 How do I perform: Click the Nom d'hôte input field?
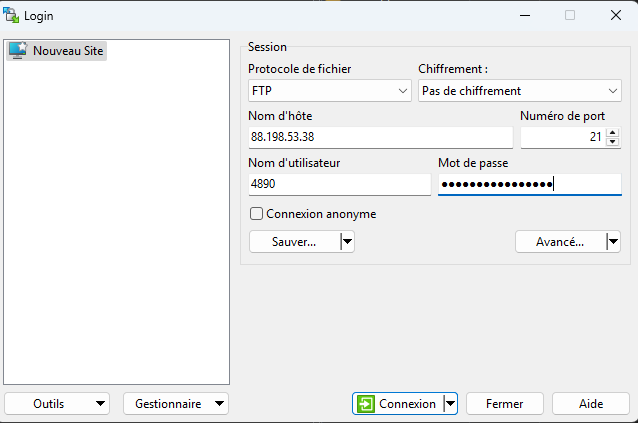click(x=380, y=137)
